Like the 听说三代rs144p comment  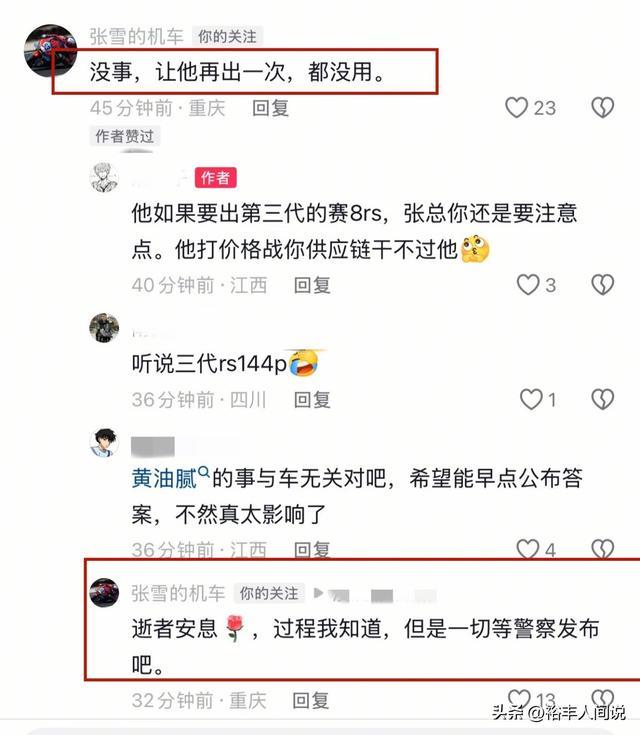tap(531, 399)
